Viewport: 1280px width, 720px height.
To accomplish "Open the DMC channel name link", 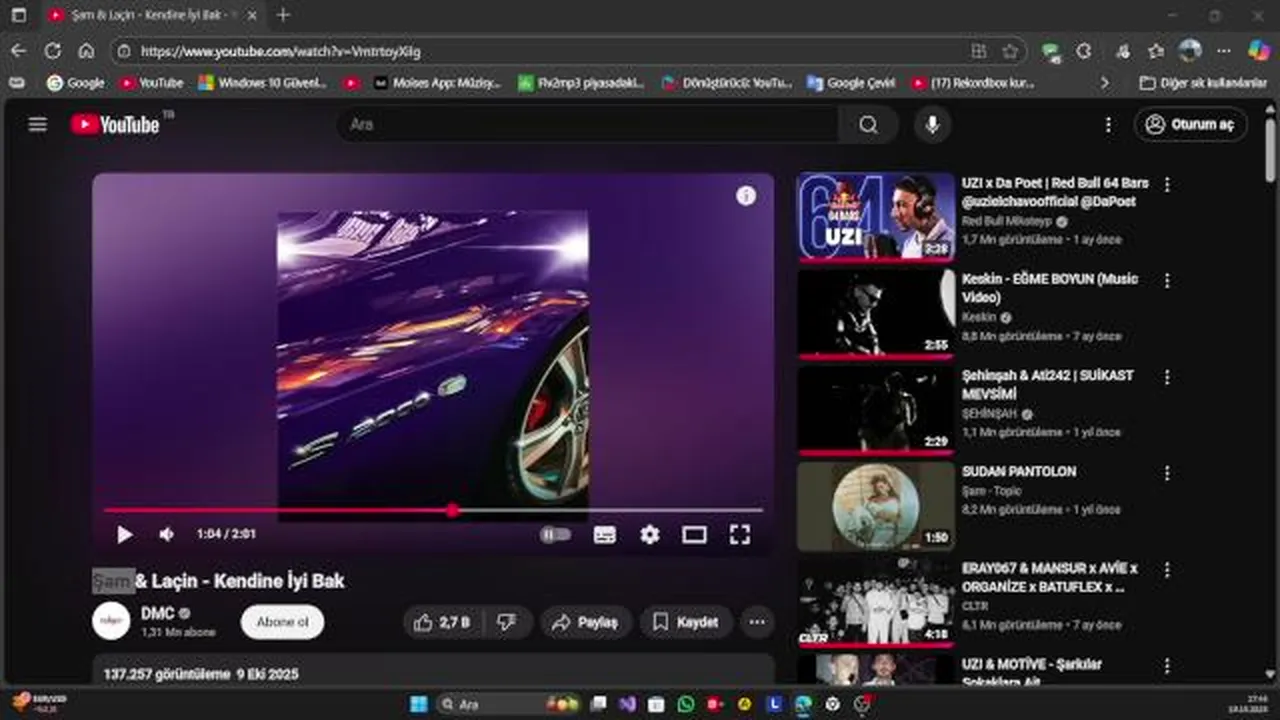I will tap(158, 613).
